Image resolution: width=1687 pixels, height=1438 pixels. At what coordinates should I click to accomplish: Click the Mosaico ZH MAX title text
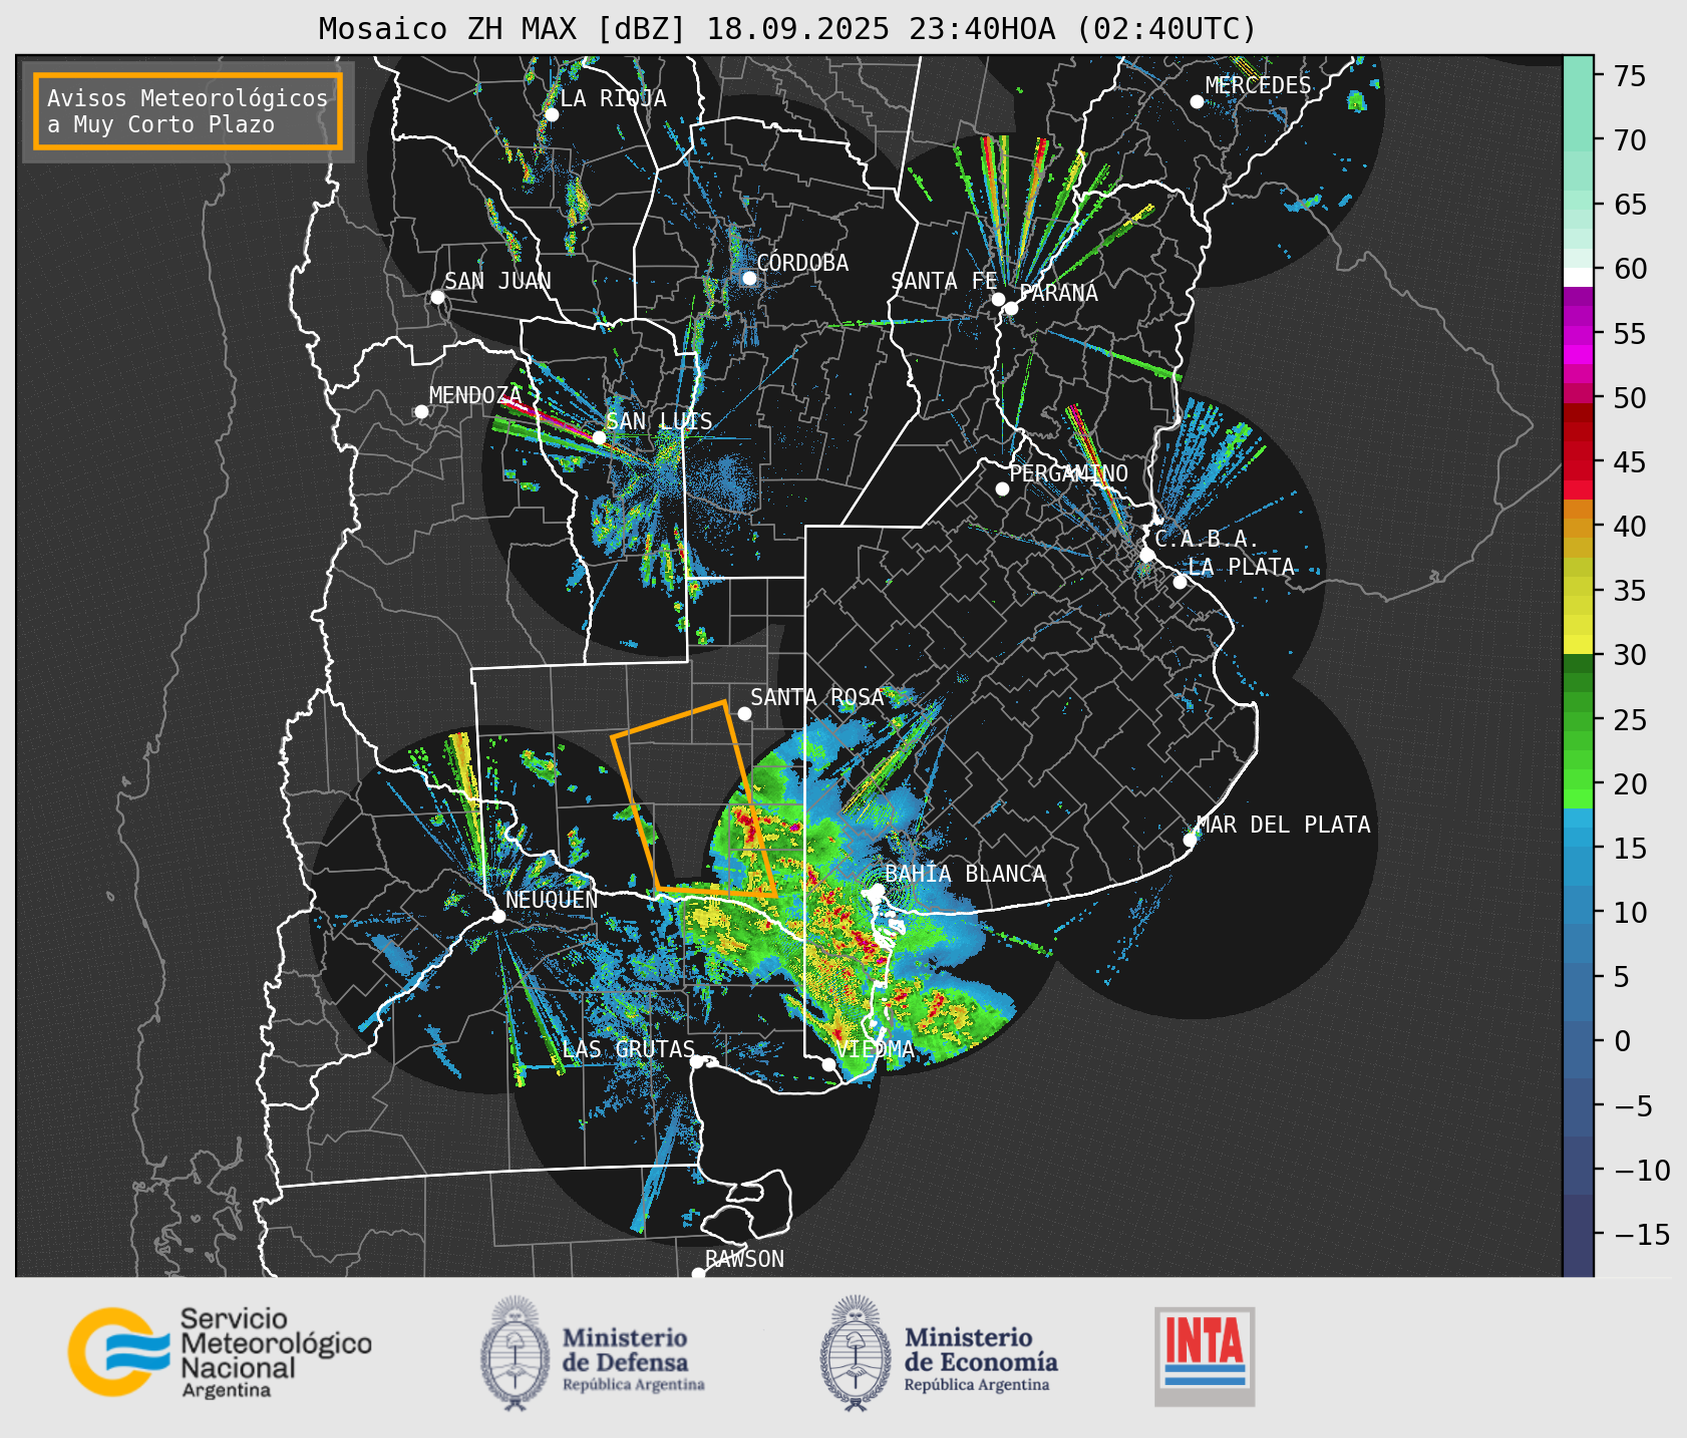(786, 29)
